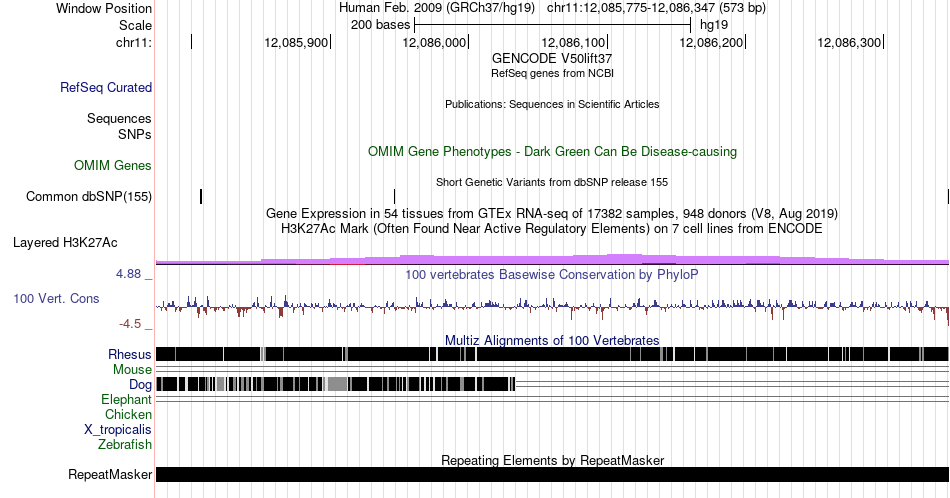Image resolution: width=950 pixels, height=498 pixels.
Task: Select the Chicken alignment row label
Action: coord(128,414)
